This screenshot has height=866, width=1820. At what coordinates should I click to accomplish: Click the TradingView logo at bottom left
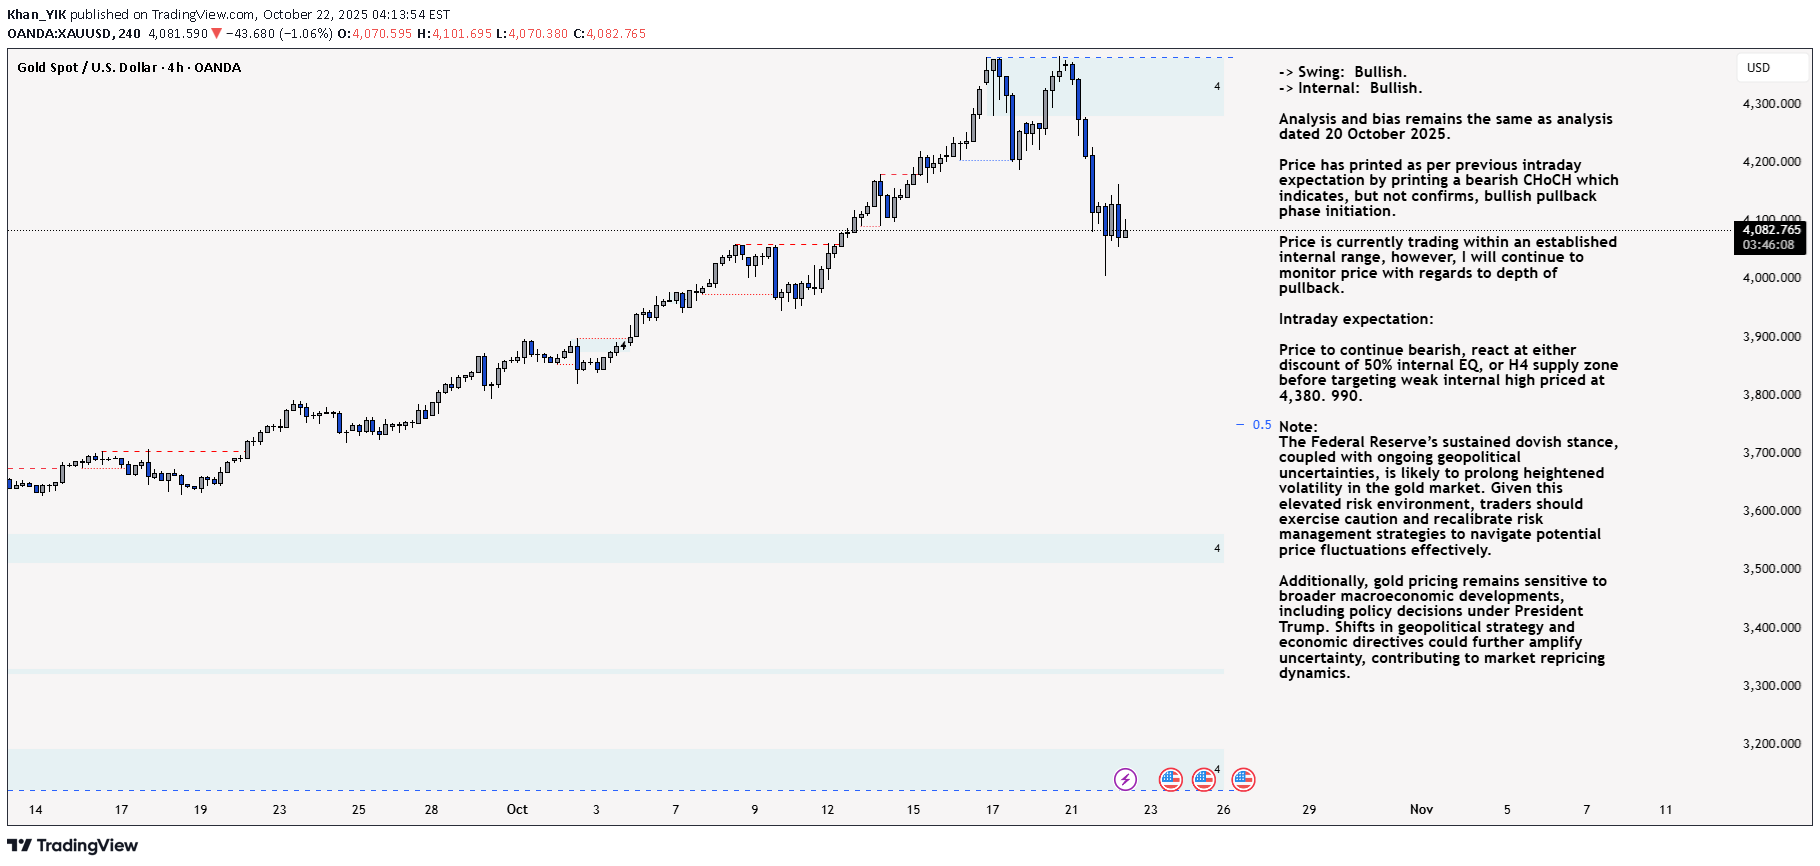tap(72, 846)
